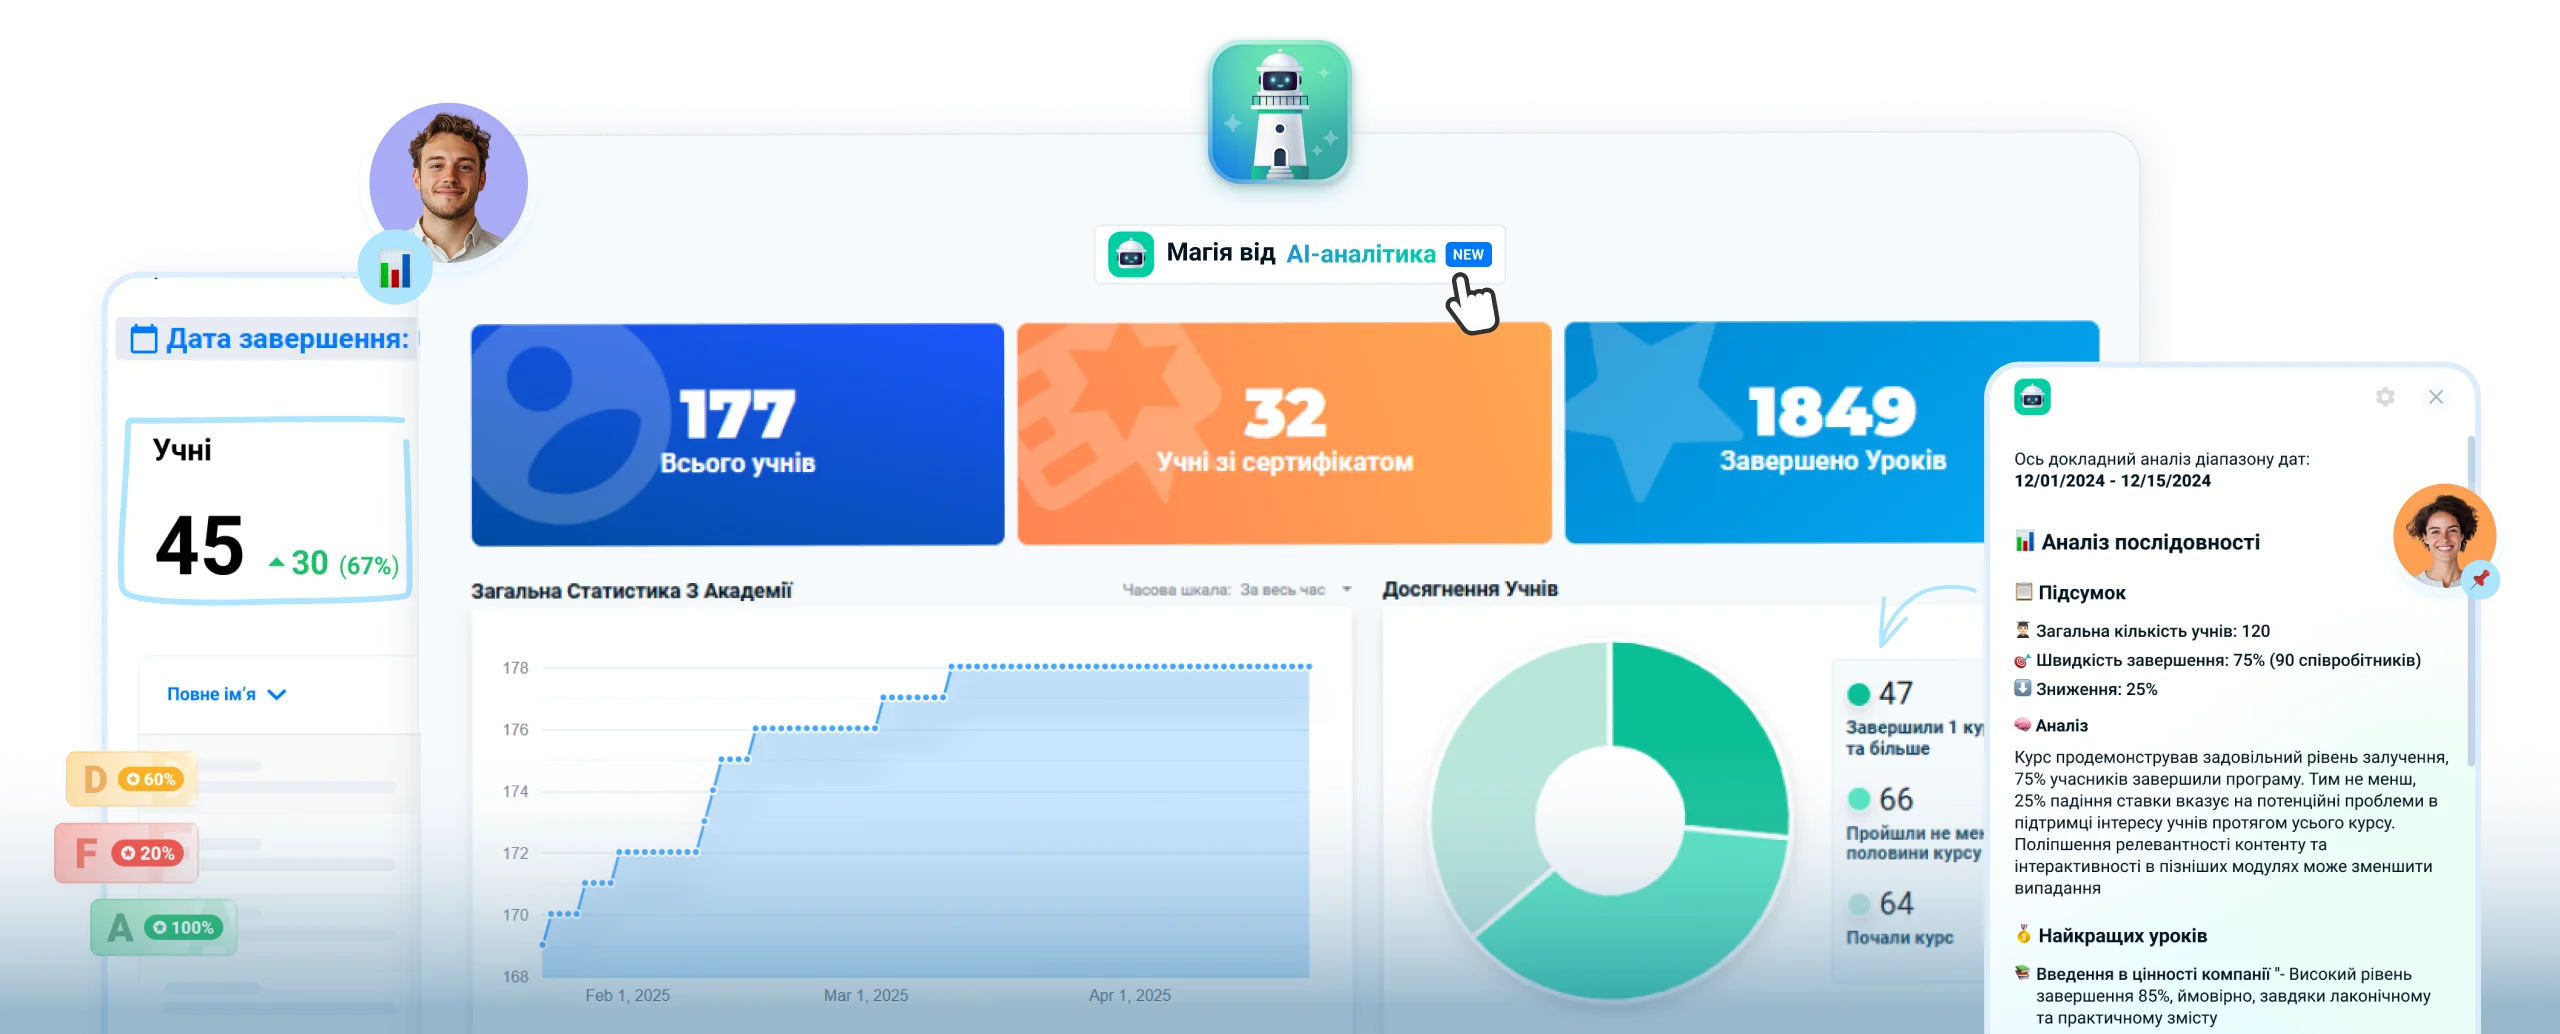
Task: Open the AI panel settings gear
Action: tap(2385, 397)
